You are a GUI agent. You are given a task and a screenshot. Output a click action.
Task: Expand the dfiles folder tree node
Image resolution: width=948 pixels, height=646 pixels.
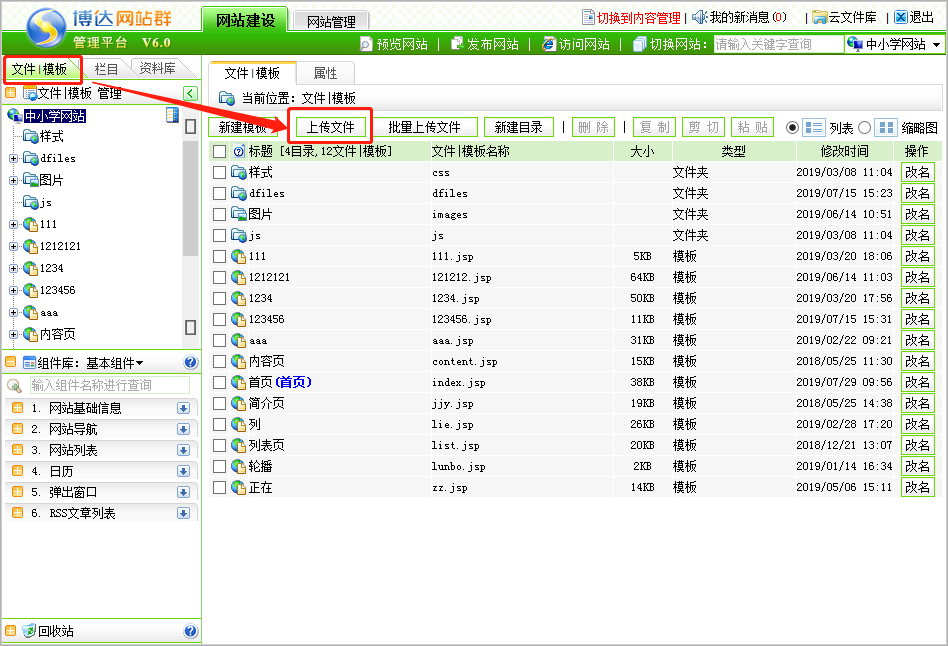[x=13, y=158]
